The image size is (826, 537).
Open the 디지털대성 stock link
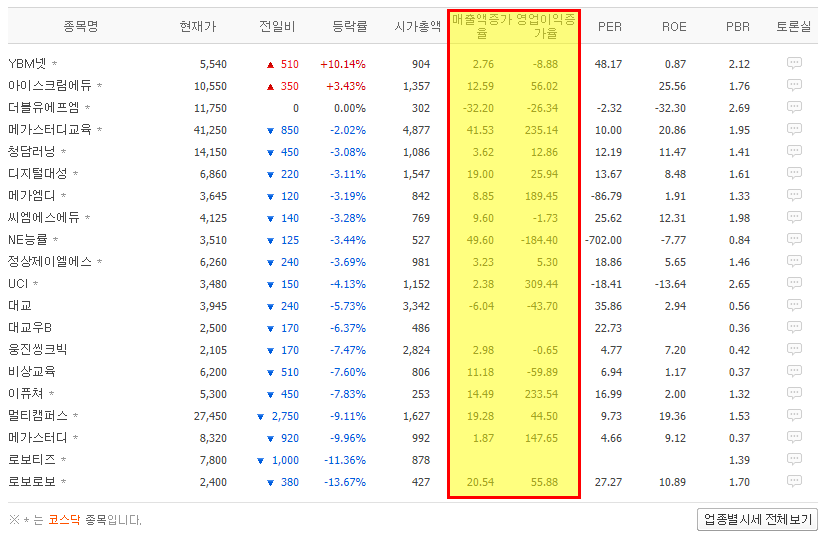pos(37,173)
